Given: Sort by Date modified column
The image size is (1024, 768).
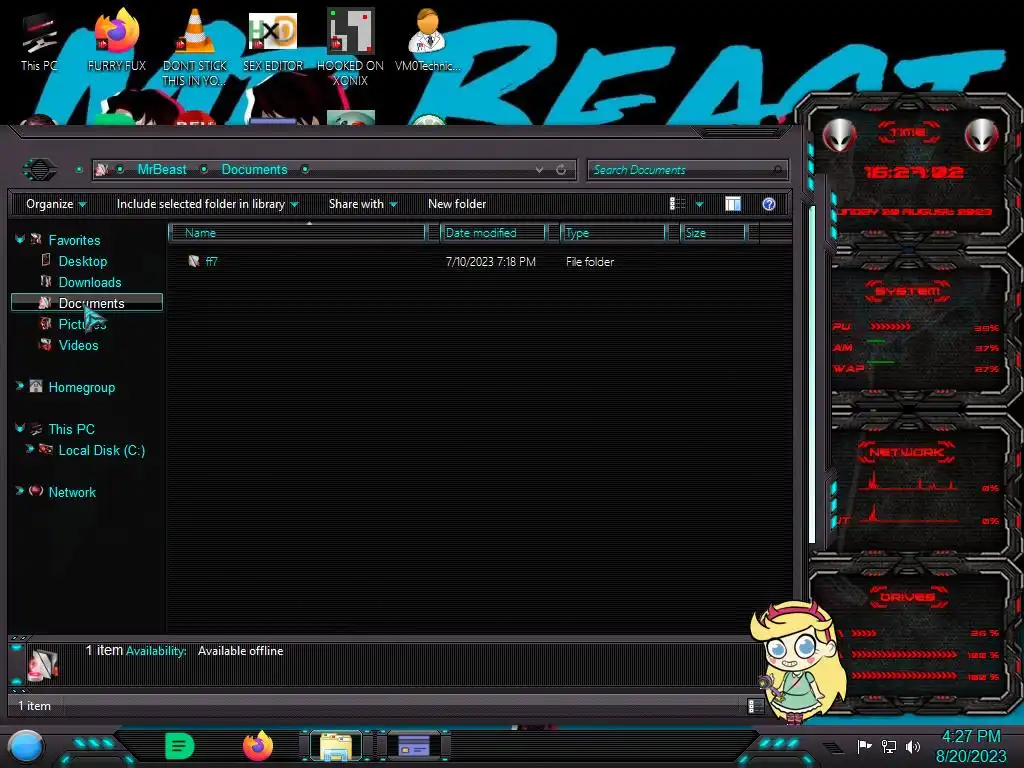Looking at the screenshot, I should 493,232.
